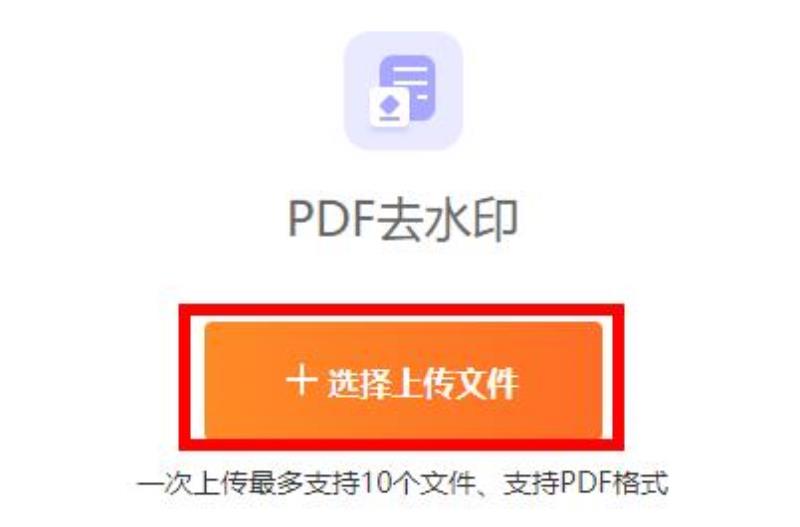
Task: Click the 选择上传文件 text label
Action: (x=422, y=382)
